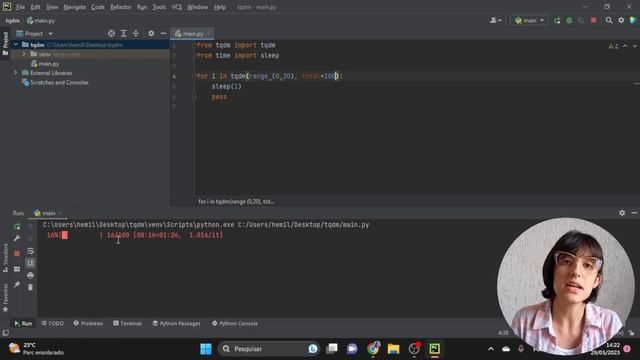Rerun main from Run panel sidebar
The height and width of the screenshot is (360, 640).
point(17,227)
